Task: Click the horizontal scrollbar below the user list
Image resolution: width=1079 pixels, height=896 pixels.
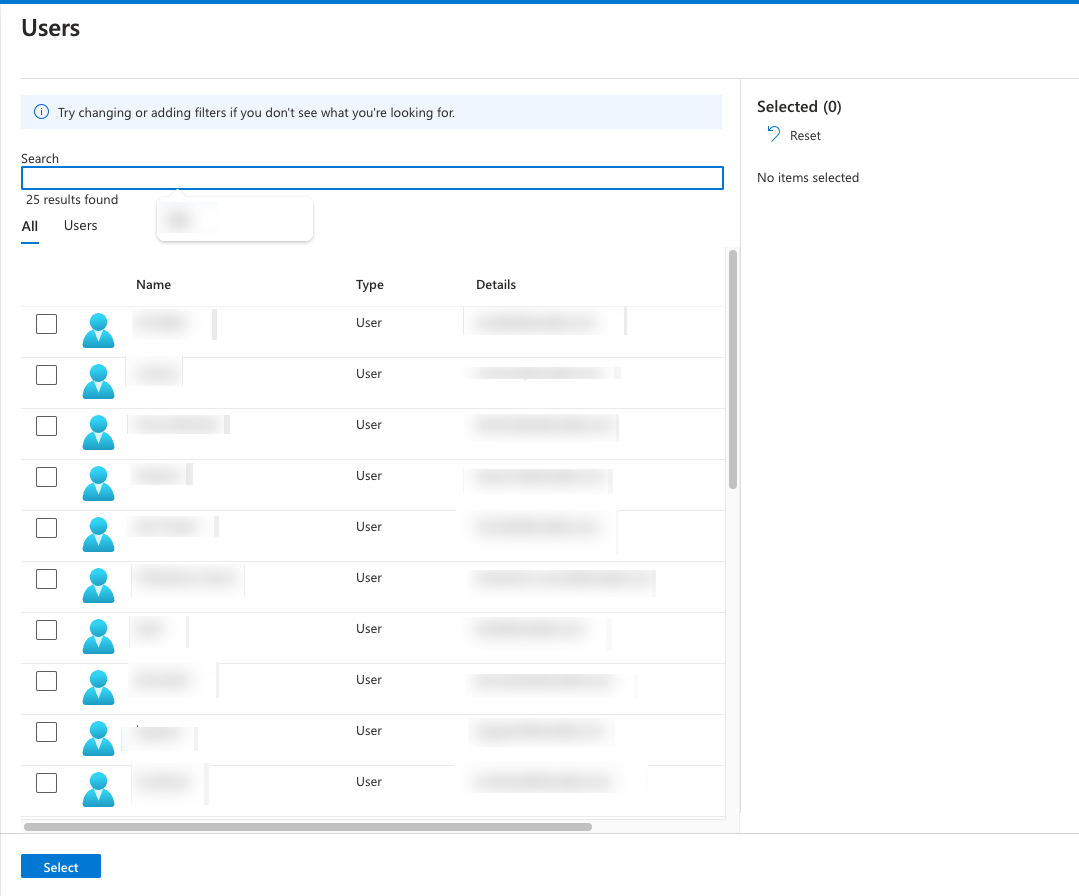Action: point(307,827)
